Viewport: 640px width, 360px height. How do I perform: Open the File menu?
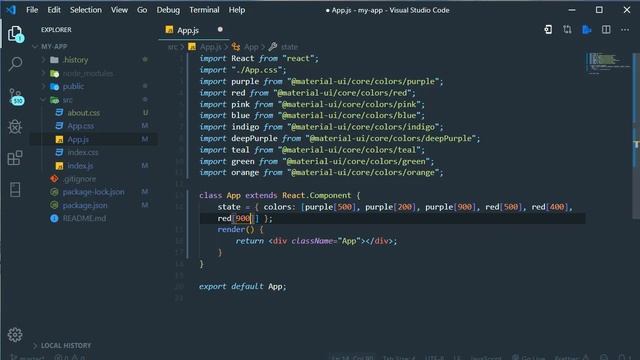coord(32,10)
